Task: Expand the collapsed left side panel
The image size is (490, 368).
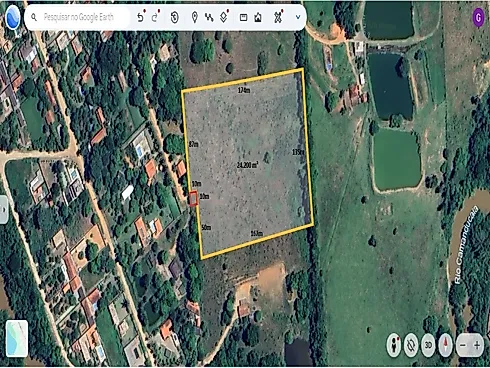Action: [4, 210]
